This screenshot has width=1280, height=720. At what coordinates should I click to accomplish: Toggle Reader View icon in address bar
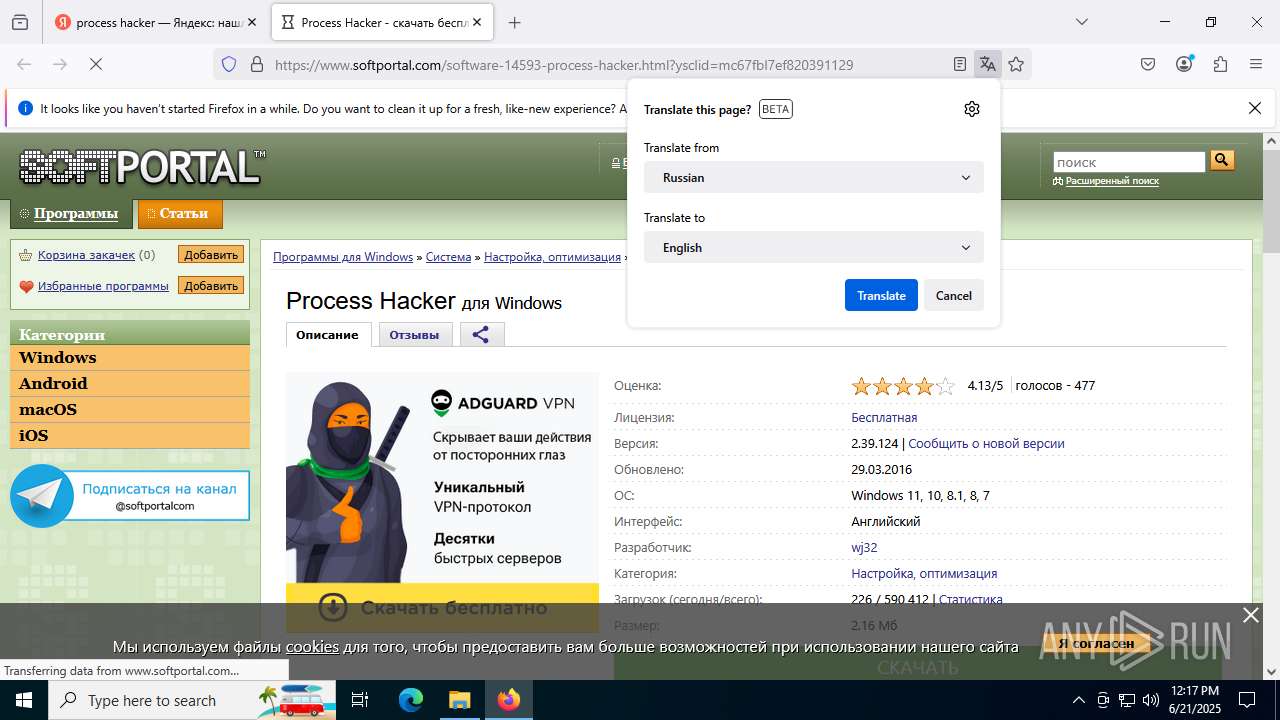(x=960, y=64)
